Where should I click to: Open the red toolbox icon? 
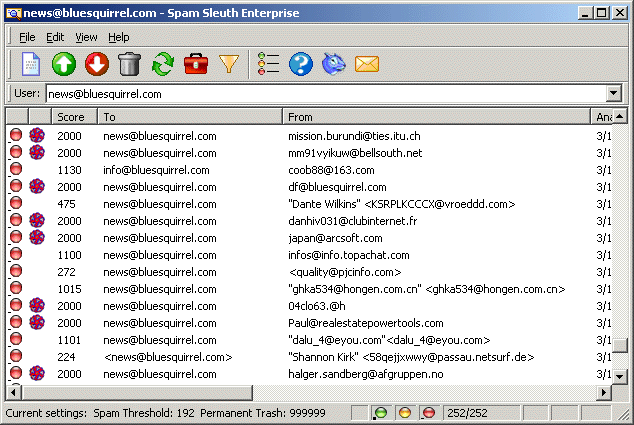pyautogui.click(x=196, y=65)
